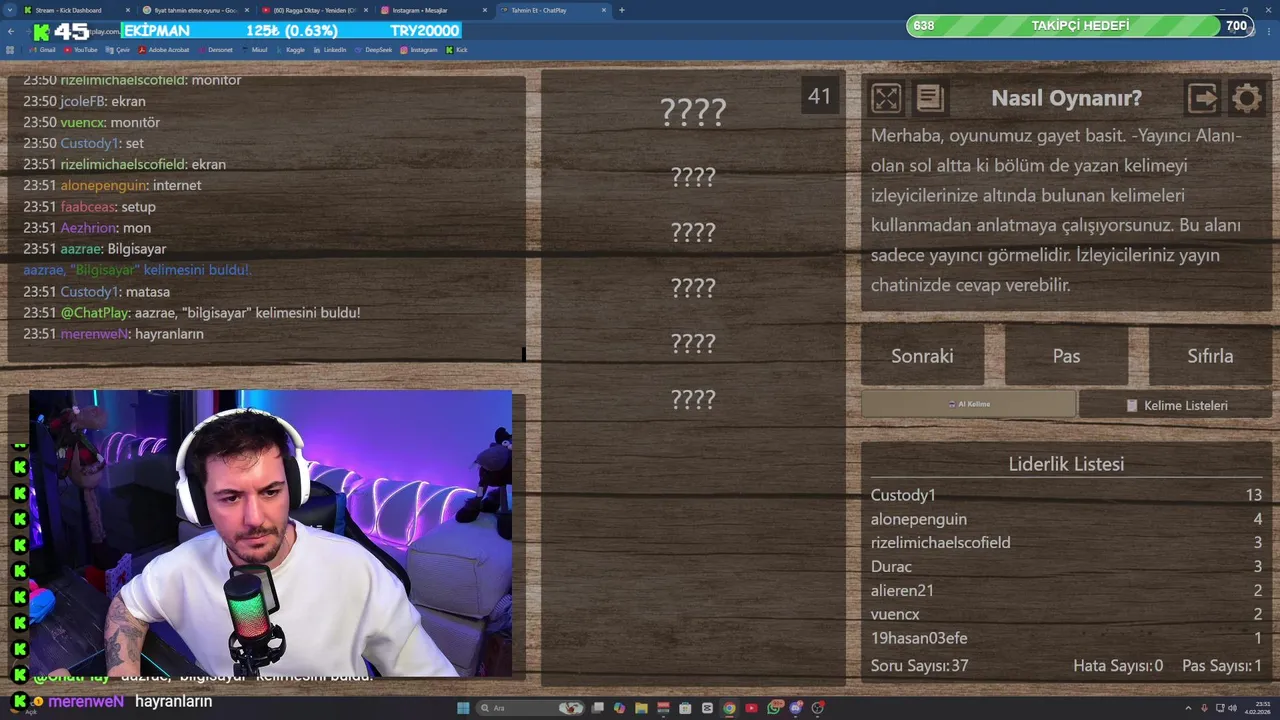Click the faabceas: setup chat message
This screenshot has height=720, width=1280.
coord(89,207)
